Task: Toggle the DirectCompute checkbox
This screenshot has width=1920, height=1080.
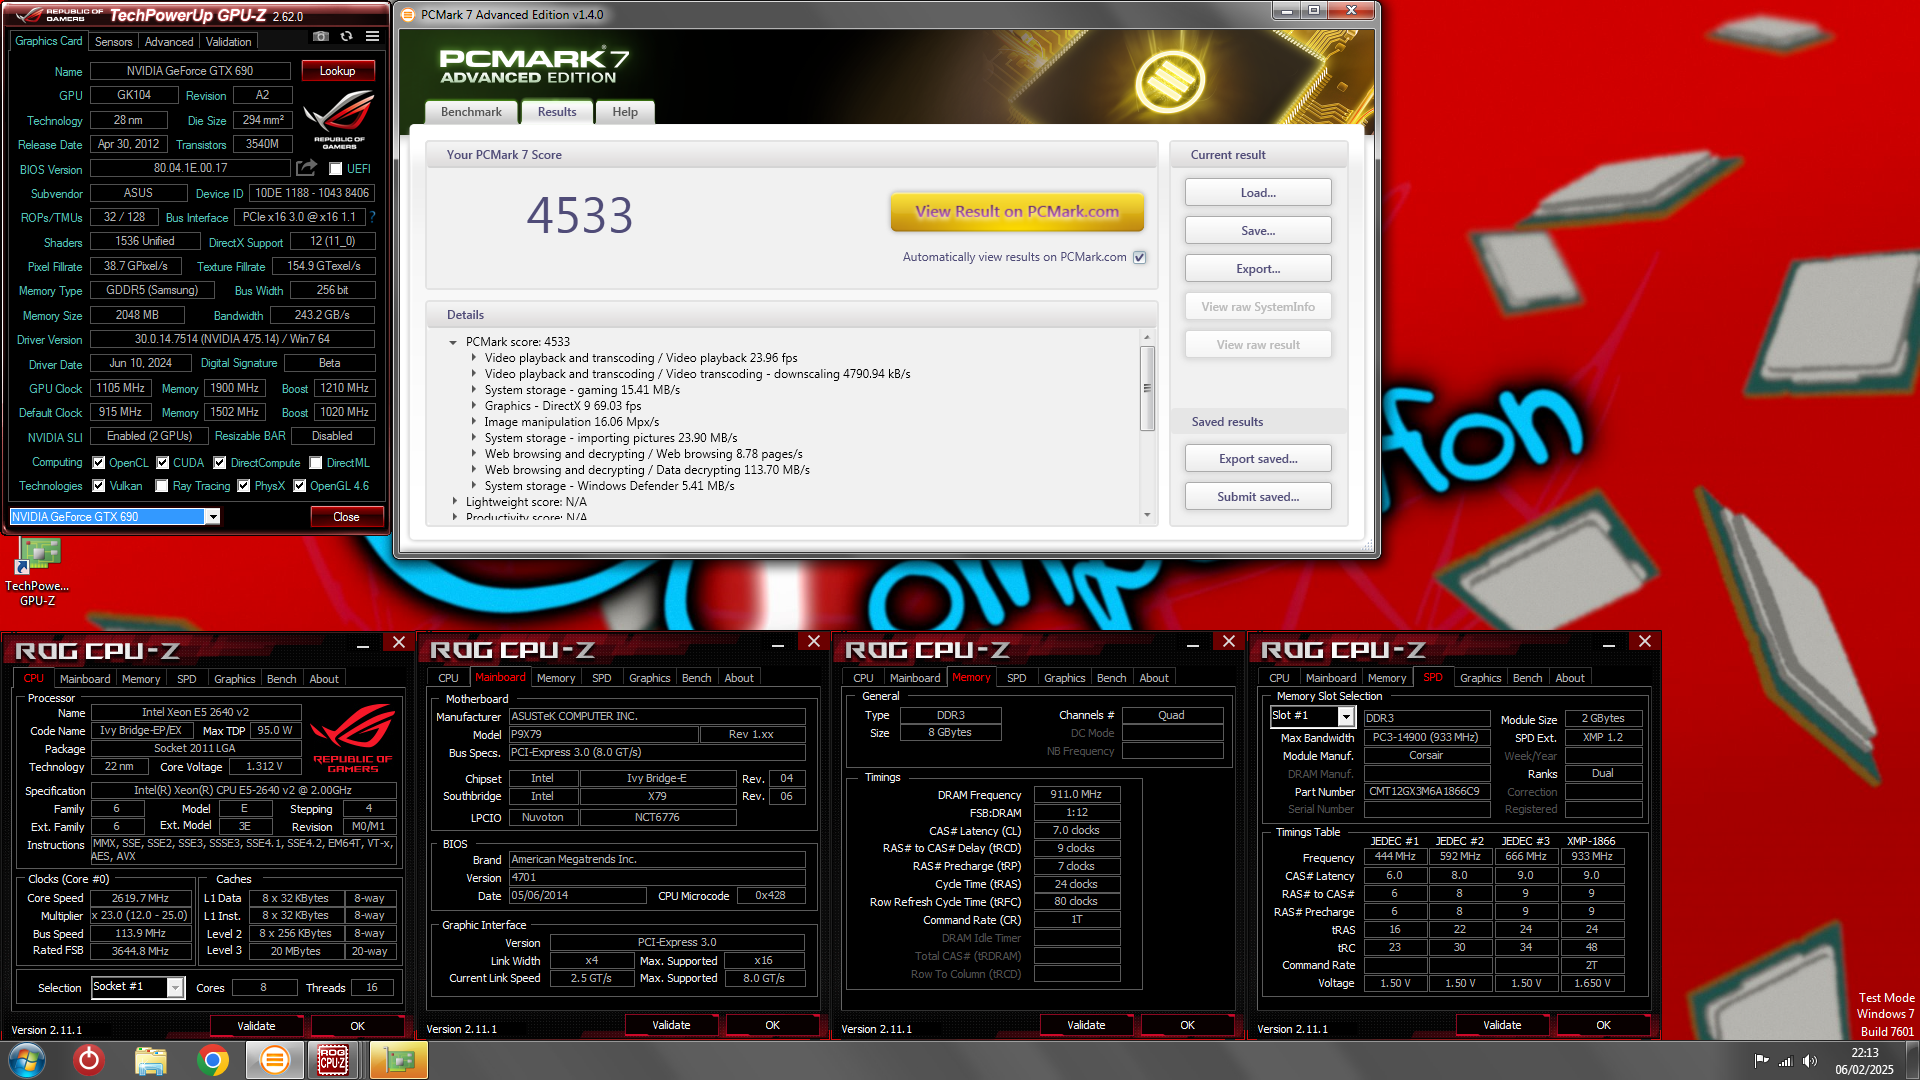Action: point(220,463)
